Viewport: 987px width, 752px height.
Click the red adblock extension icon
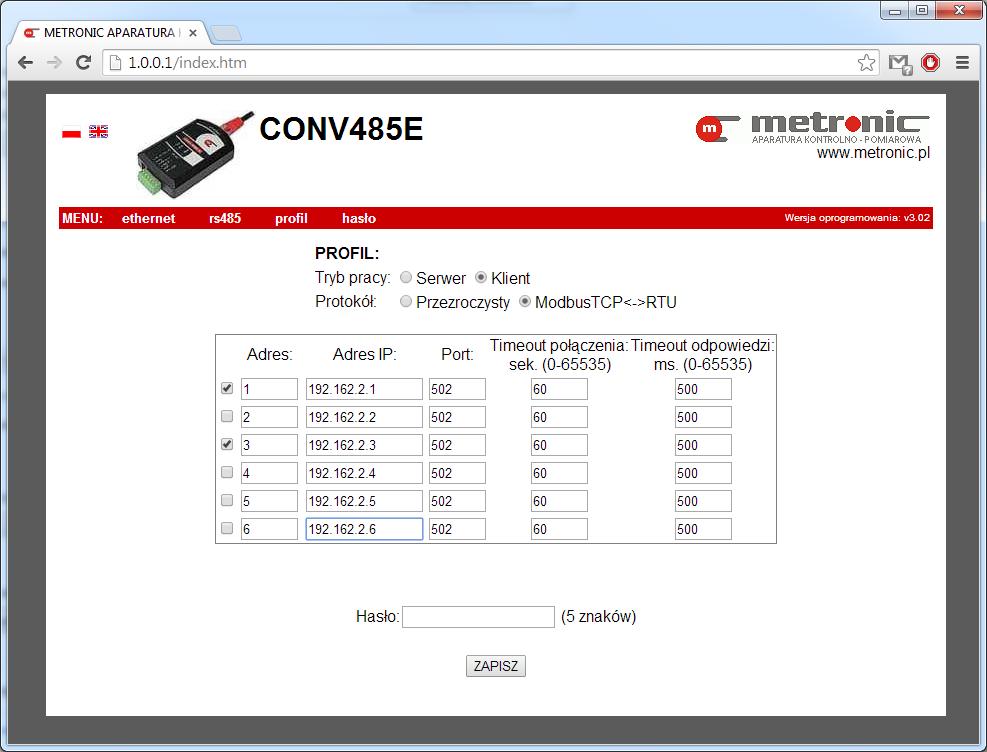click(930, 62)
